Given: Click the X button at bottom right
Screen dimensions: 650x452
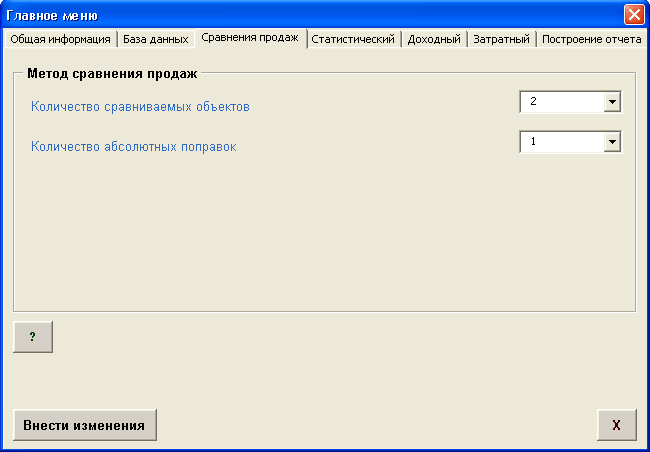Looking at the screenshot, I should (617, 425).
